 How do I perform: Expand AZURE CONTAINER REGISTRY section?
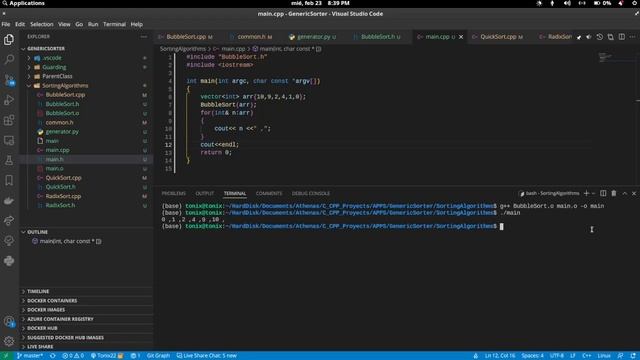point(60,319)
